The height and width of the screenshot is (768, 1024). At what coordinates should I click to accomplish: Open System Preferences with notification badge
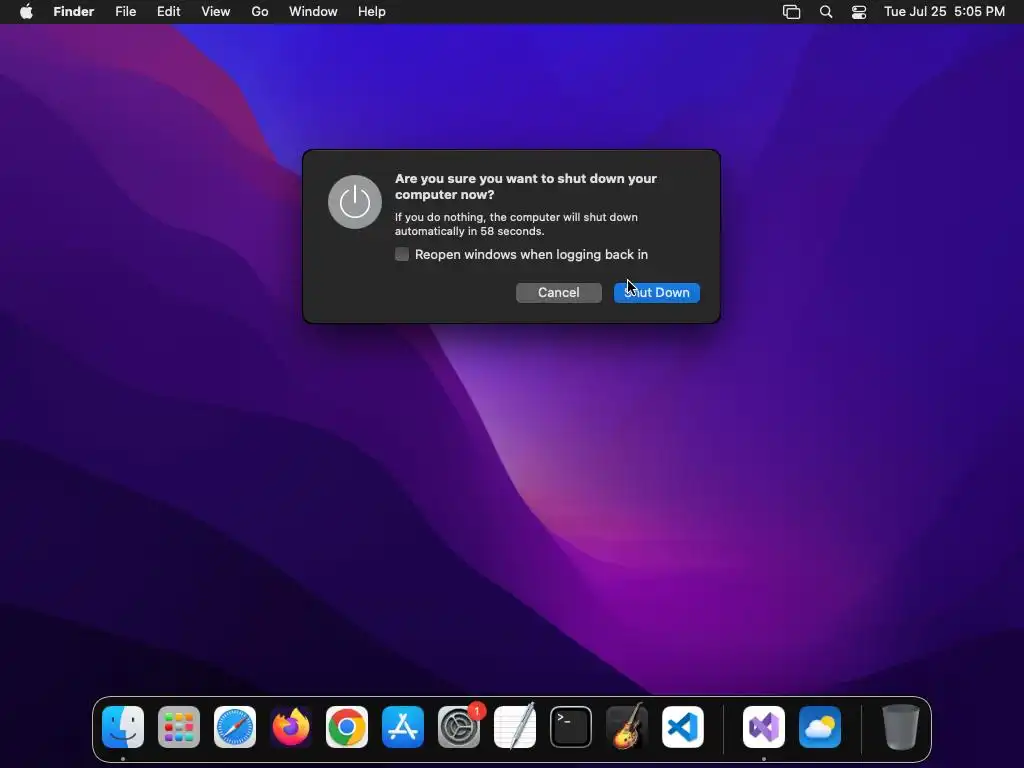point(459,727)
